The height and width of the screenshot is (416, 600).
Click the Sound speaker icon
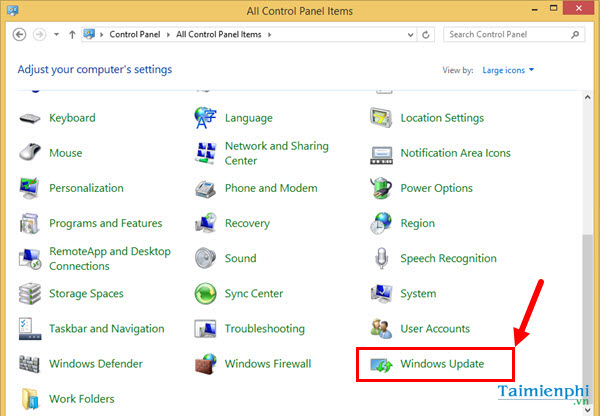pos(205,258)
